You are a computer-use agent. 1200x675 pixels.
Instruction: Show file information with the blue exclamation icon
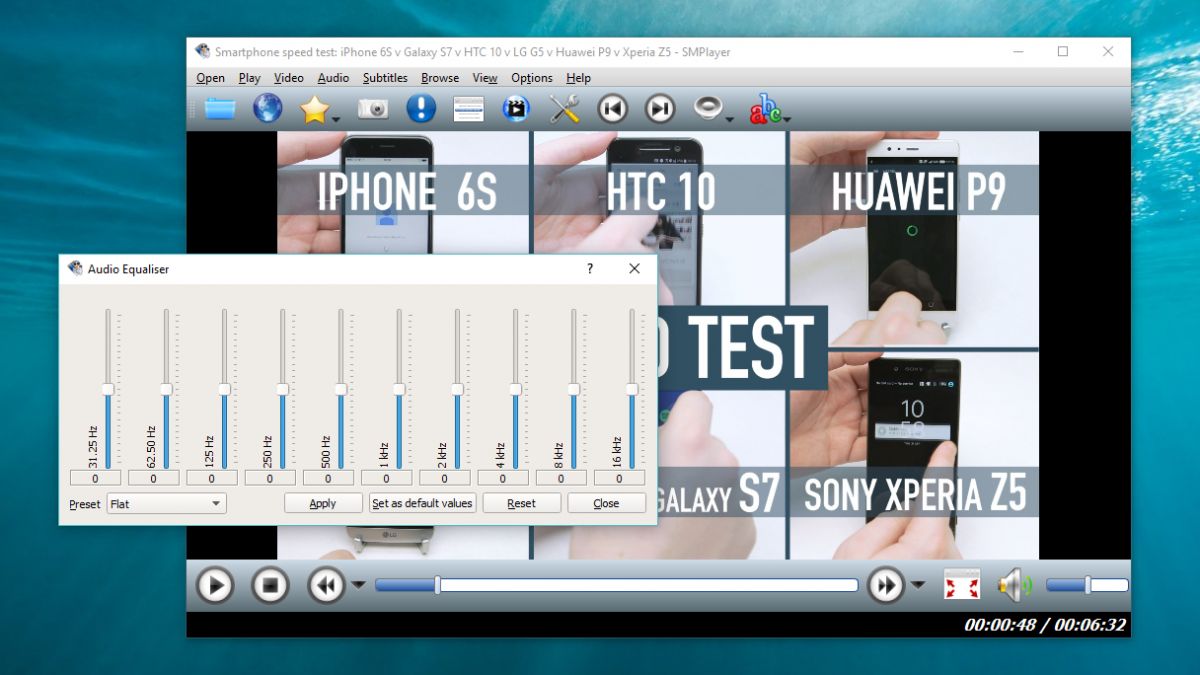pos(421,108)
